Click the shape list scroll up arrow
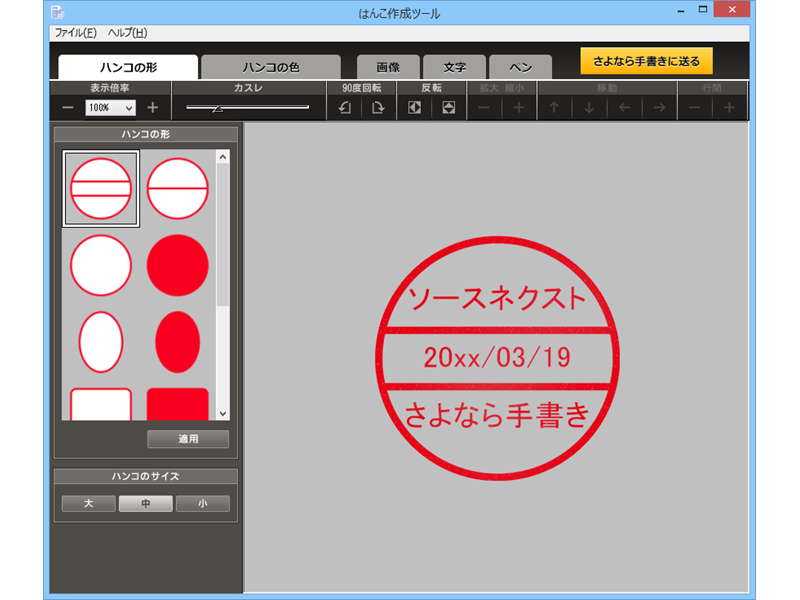 (223, 157)
